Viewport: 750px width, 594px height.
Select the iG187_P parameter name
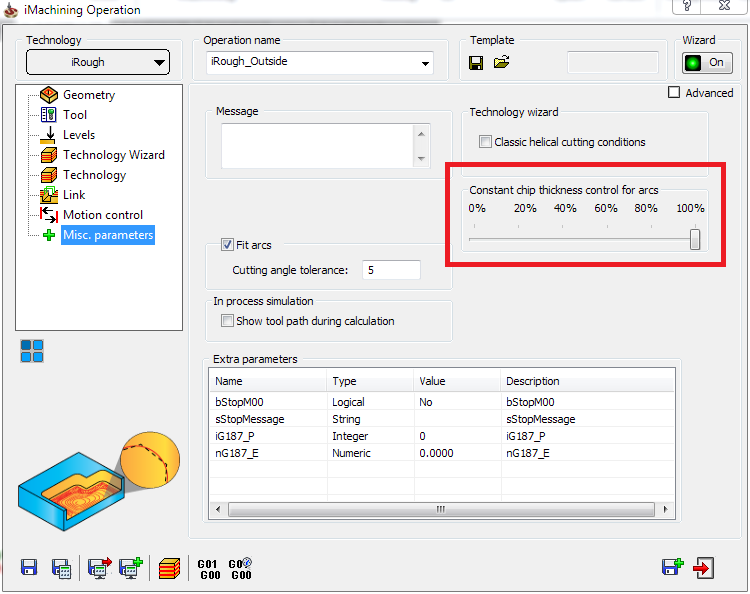[x=233, y=436]
